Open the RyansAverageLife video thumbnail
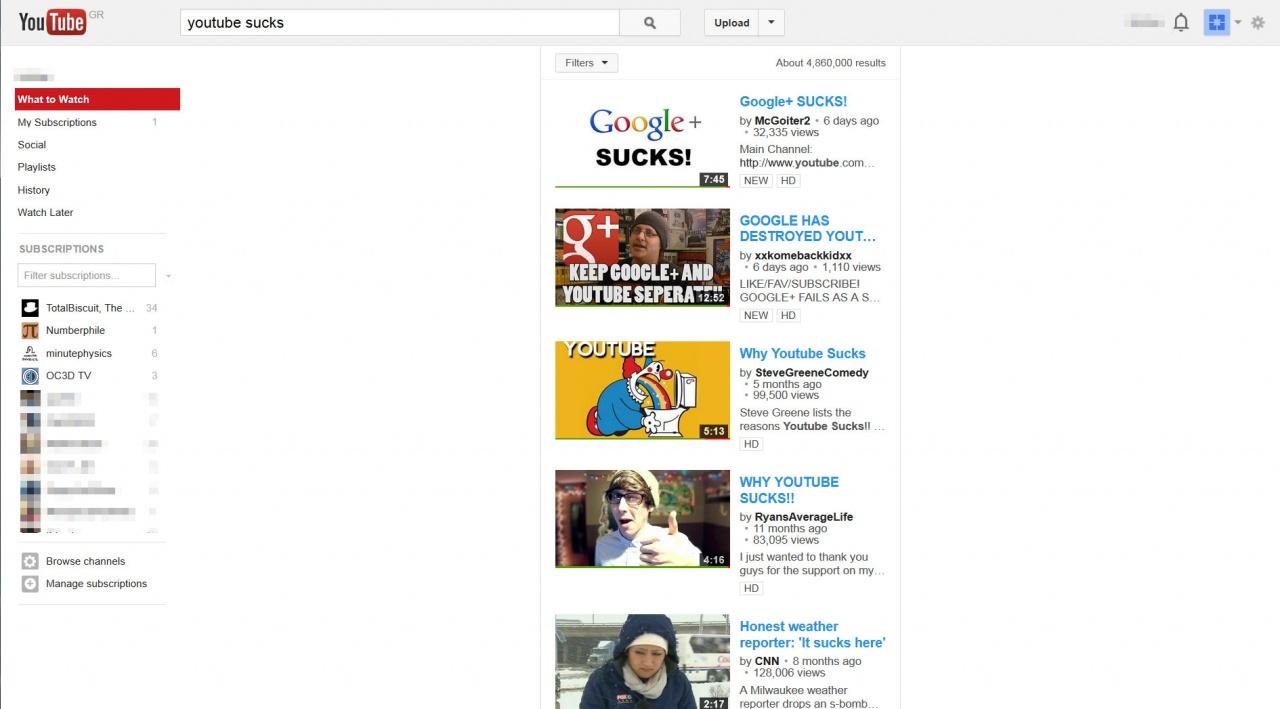The image size is (1280, 709). pyautogui.click(x=642, y=519)
